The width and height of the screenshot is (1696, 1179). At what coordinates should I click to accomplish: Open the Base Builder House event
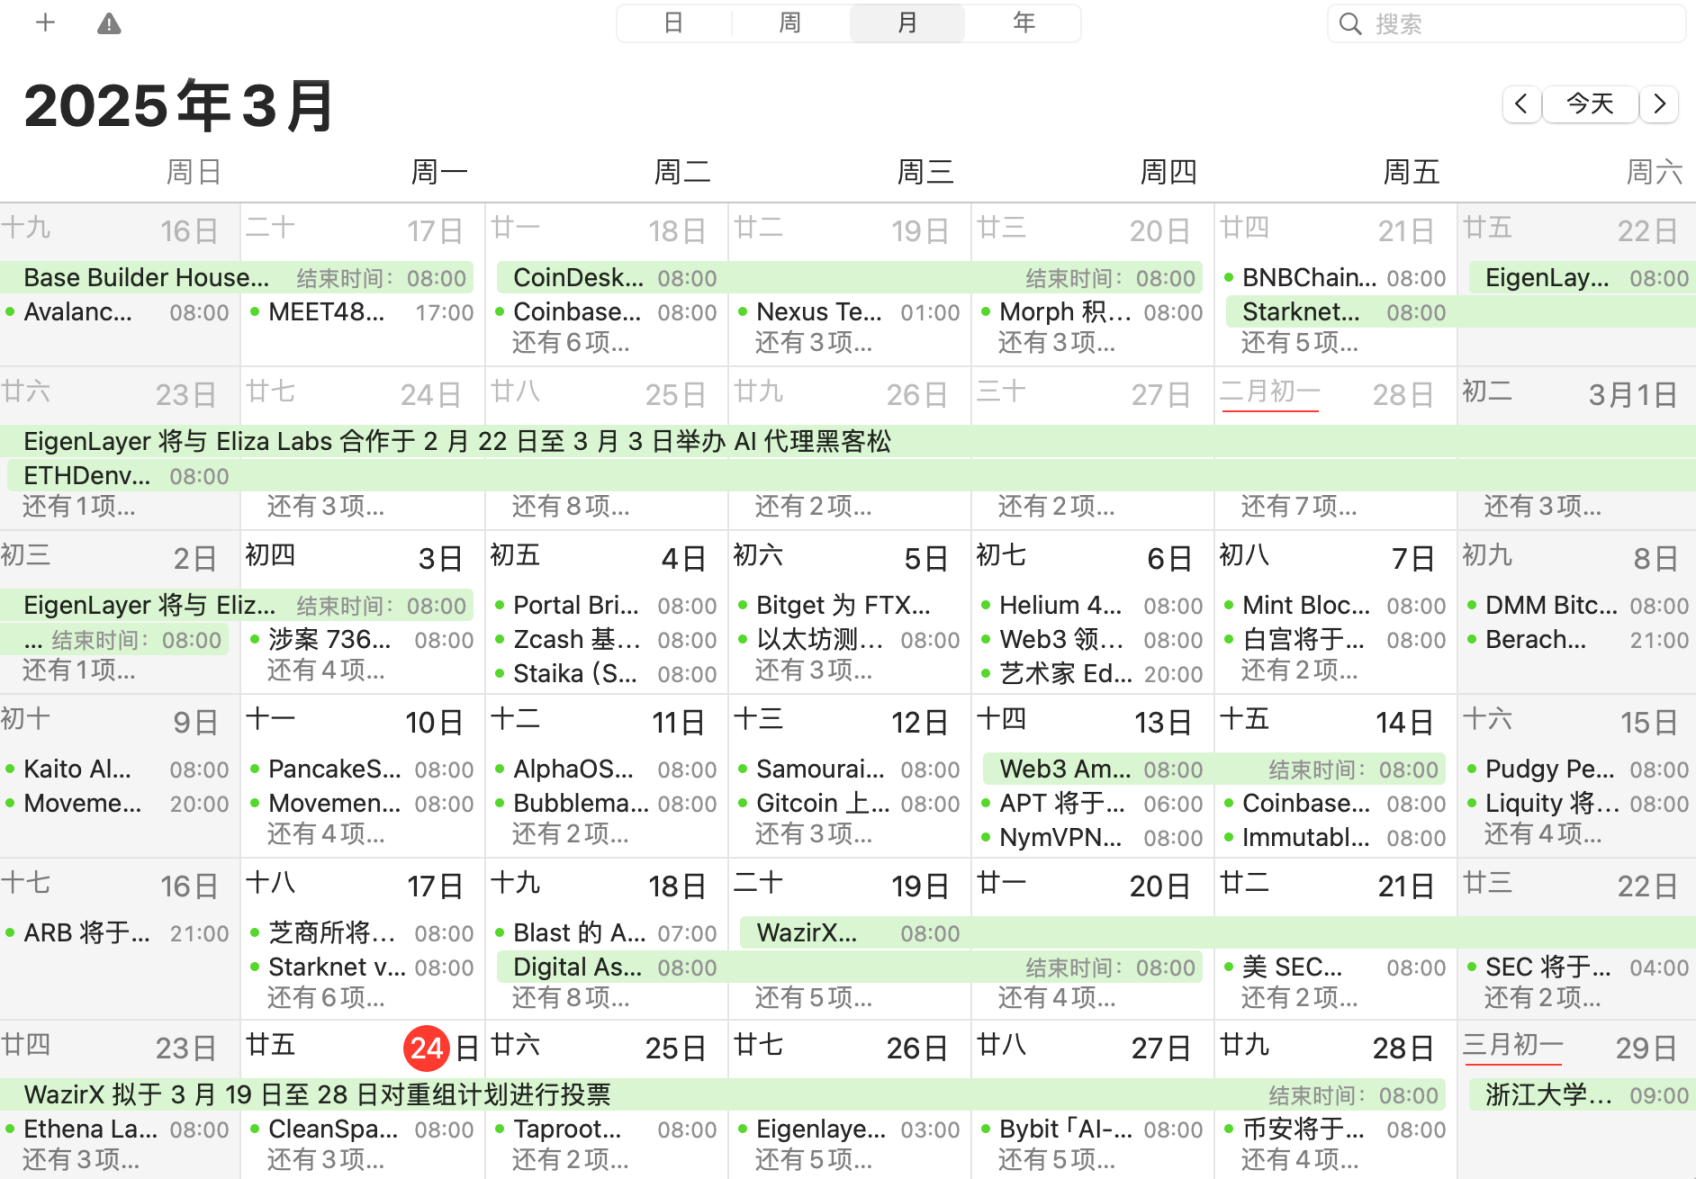(146, 277)
